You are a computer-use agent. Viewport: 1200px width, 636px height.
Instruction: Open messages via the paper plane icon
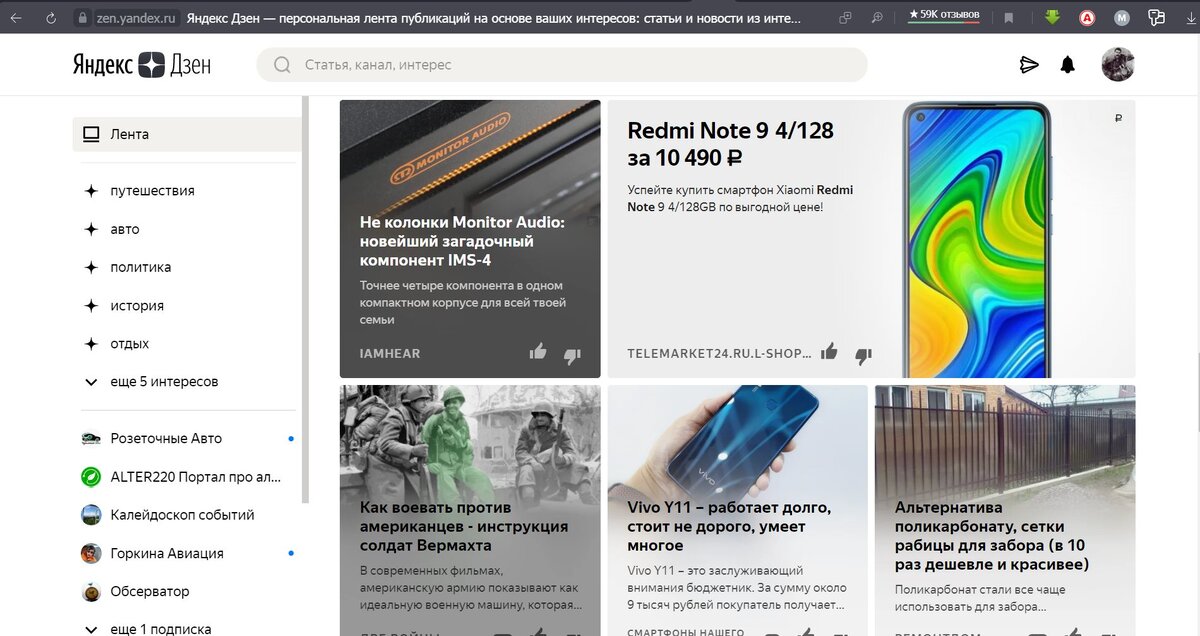click(x=1029, y=65)
